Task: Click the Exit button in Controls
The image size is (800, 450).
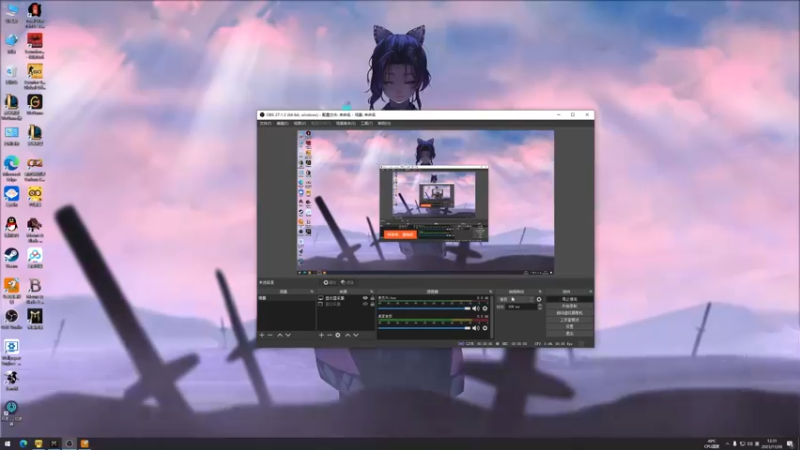Action: pyautogui.click(x=569, y=333)
